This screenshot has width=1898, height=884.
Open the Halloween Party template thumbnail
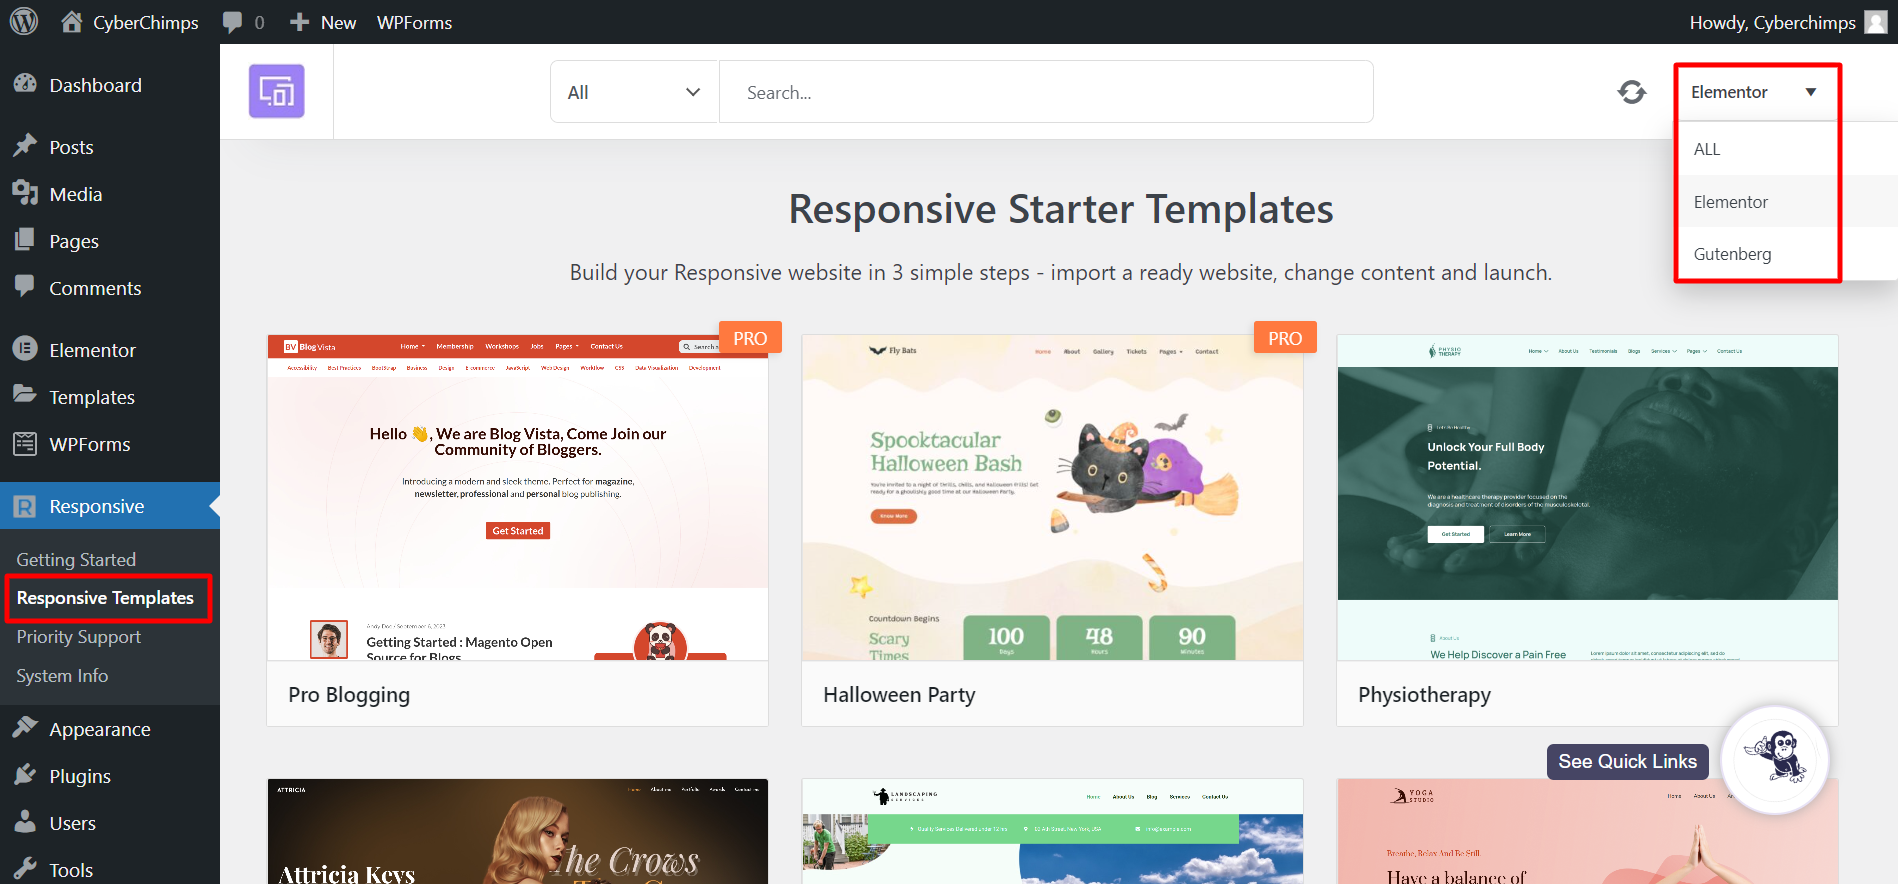click(x=1052, y=498)
